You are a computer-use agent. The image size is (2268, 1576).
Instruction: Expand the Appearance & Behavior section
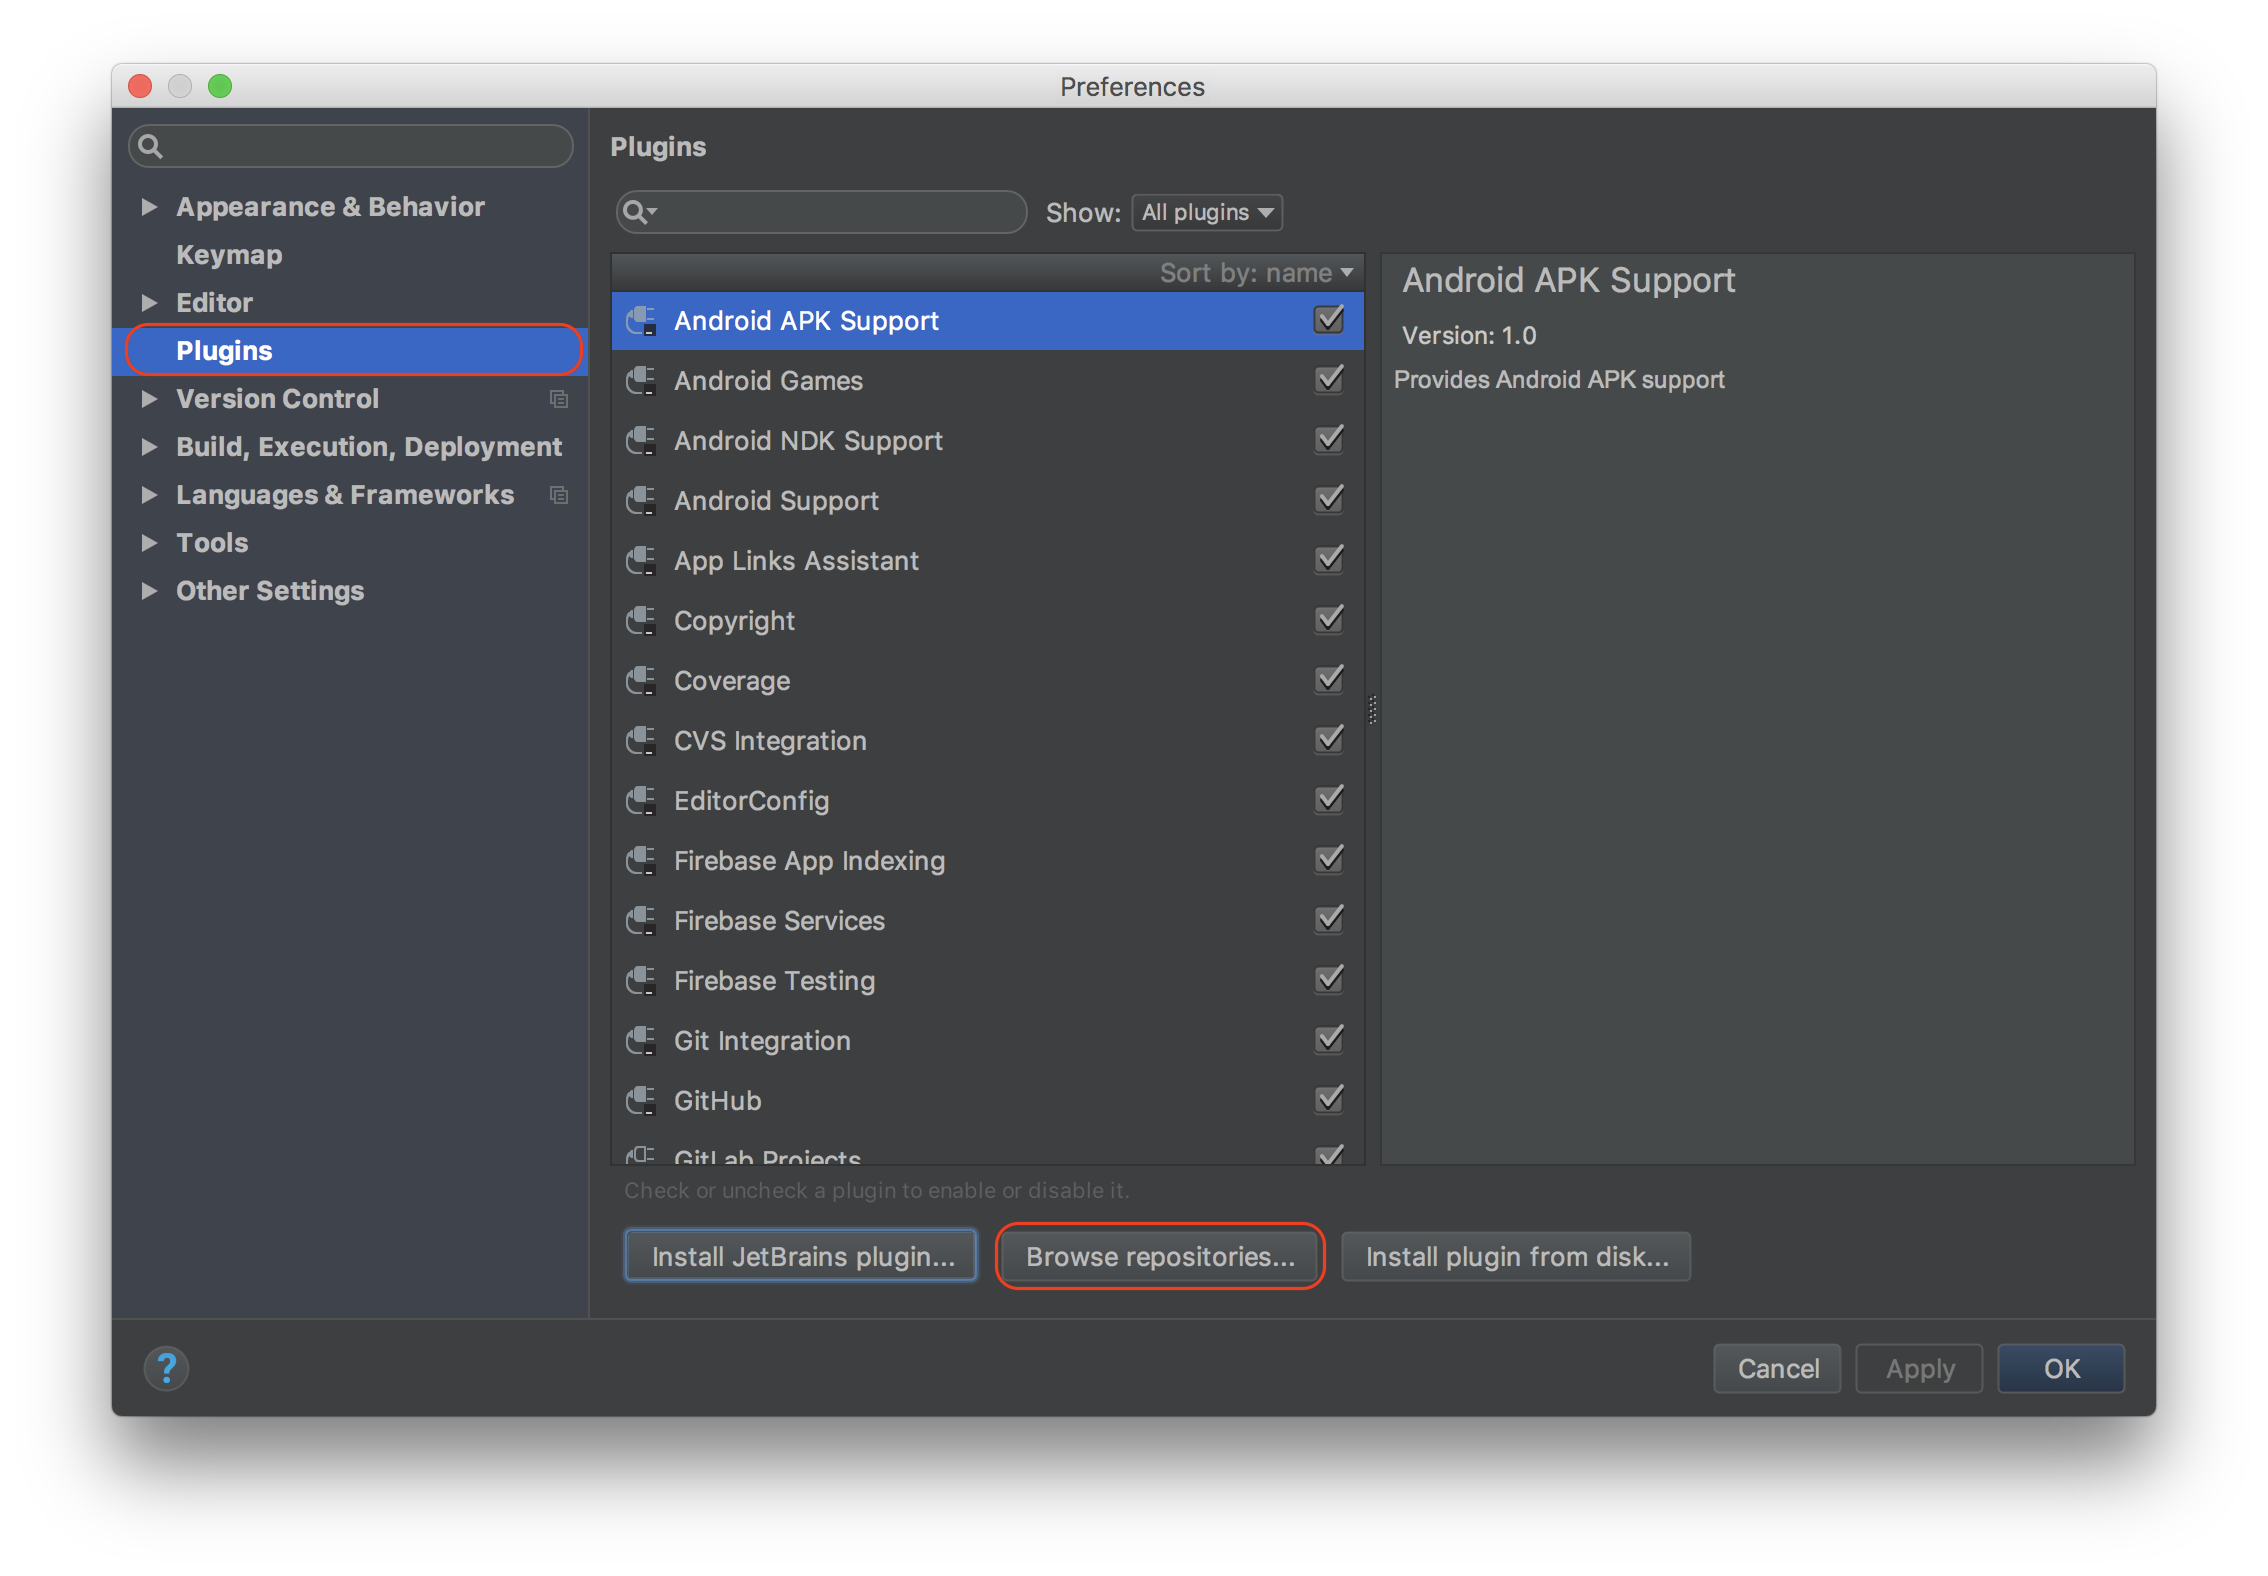pos(150,206)
